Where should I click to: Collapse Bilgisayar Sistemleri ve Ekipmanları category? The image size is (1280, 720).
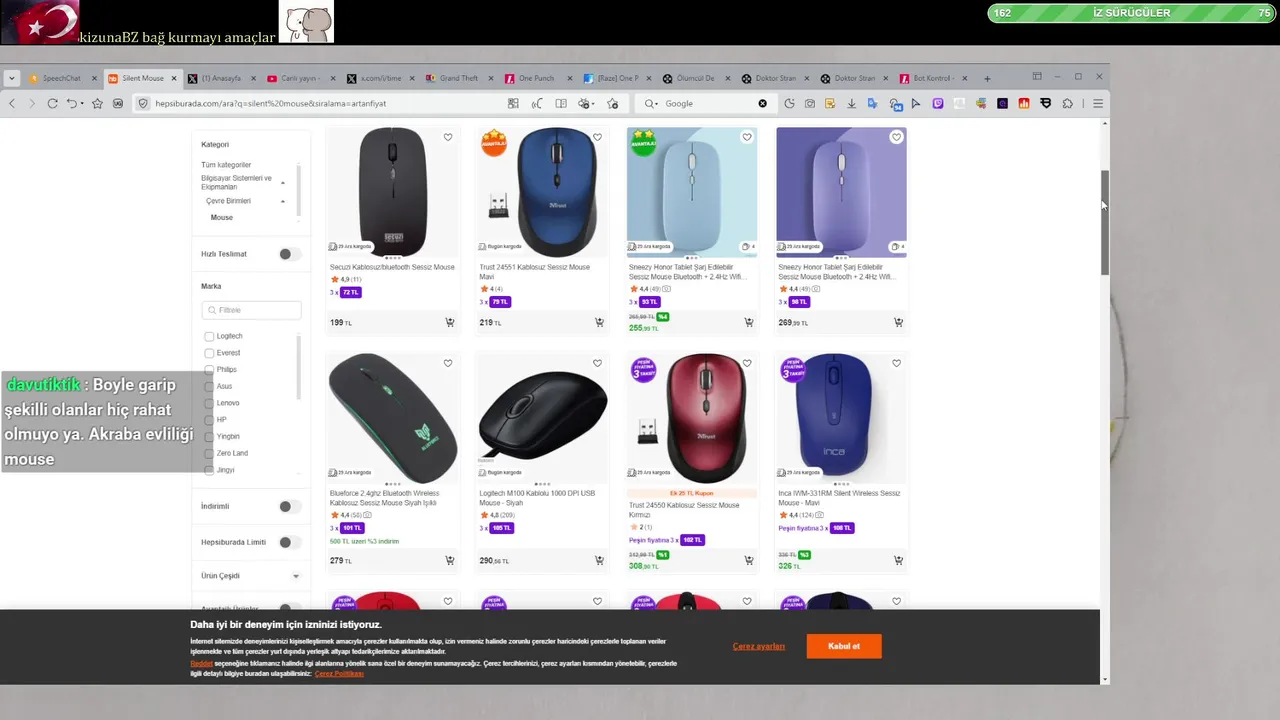283,182
